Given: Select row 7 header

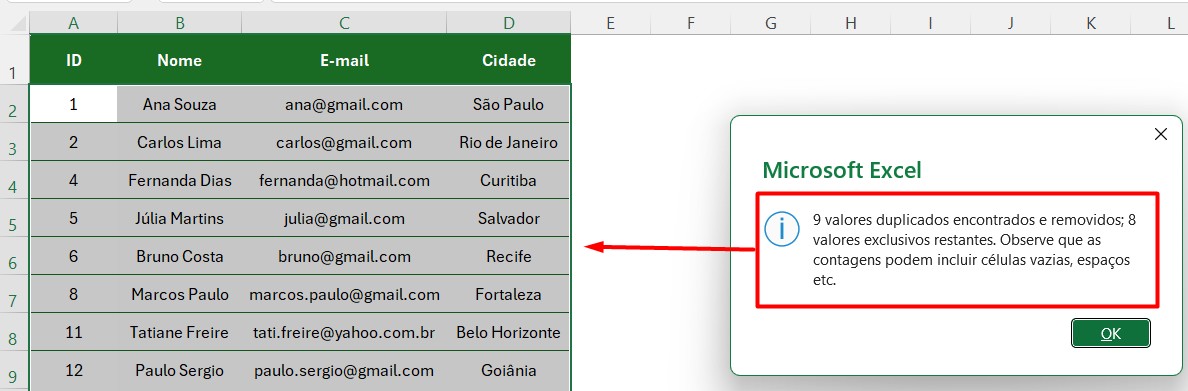Looking at the screenshot, I should (x=14, y=293).
